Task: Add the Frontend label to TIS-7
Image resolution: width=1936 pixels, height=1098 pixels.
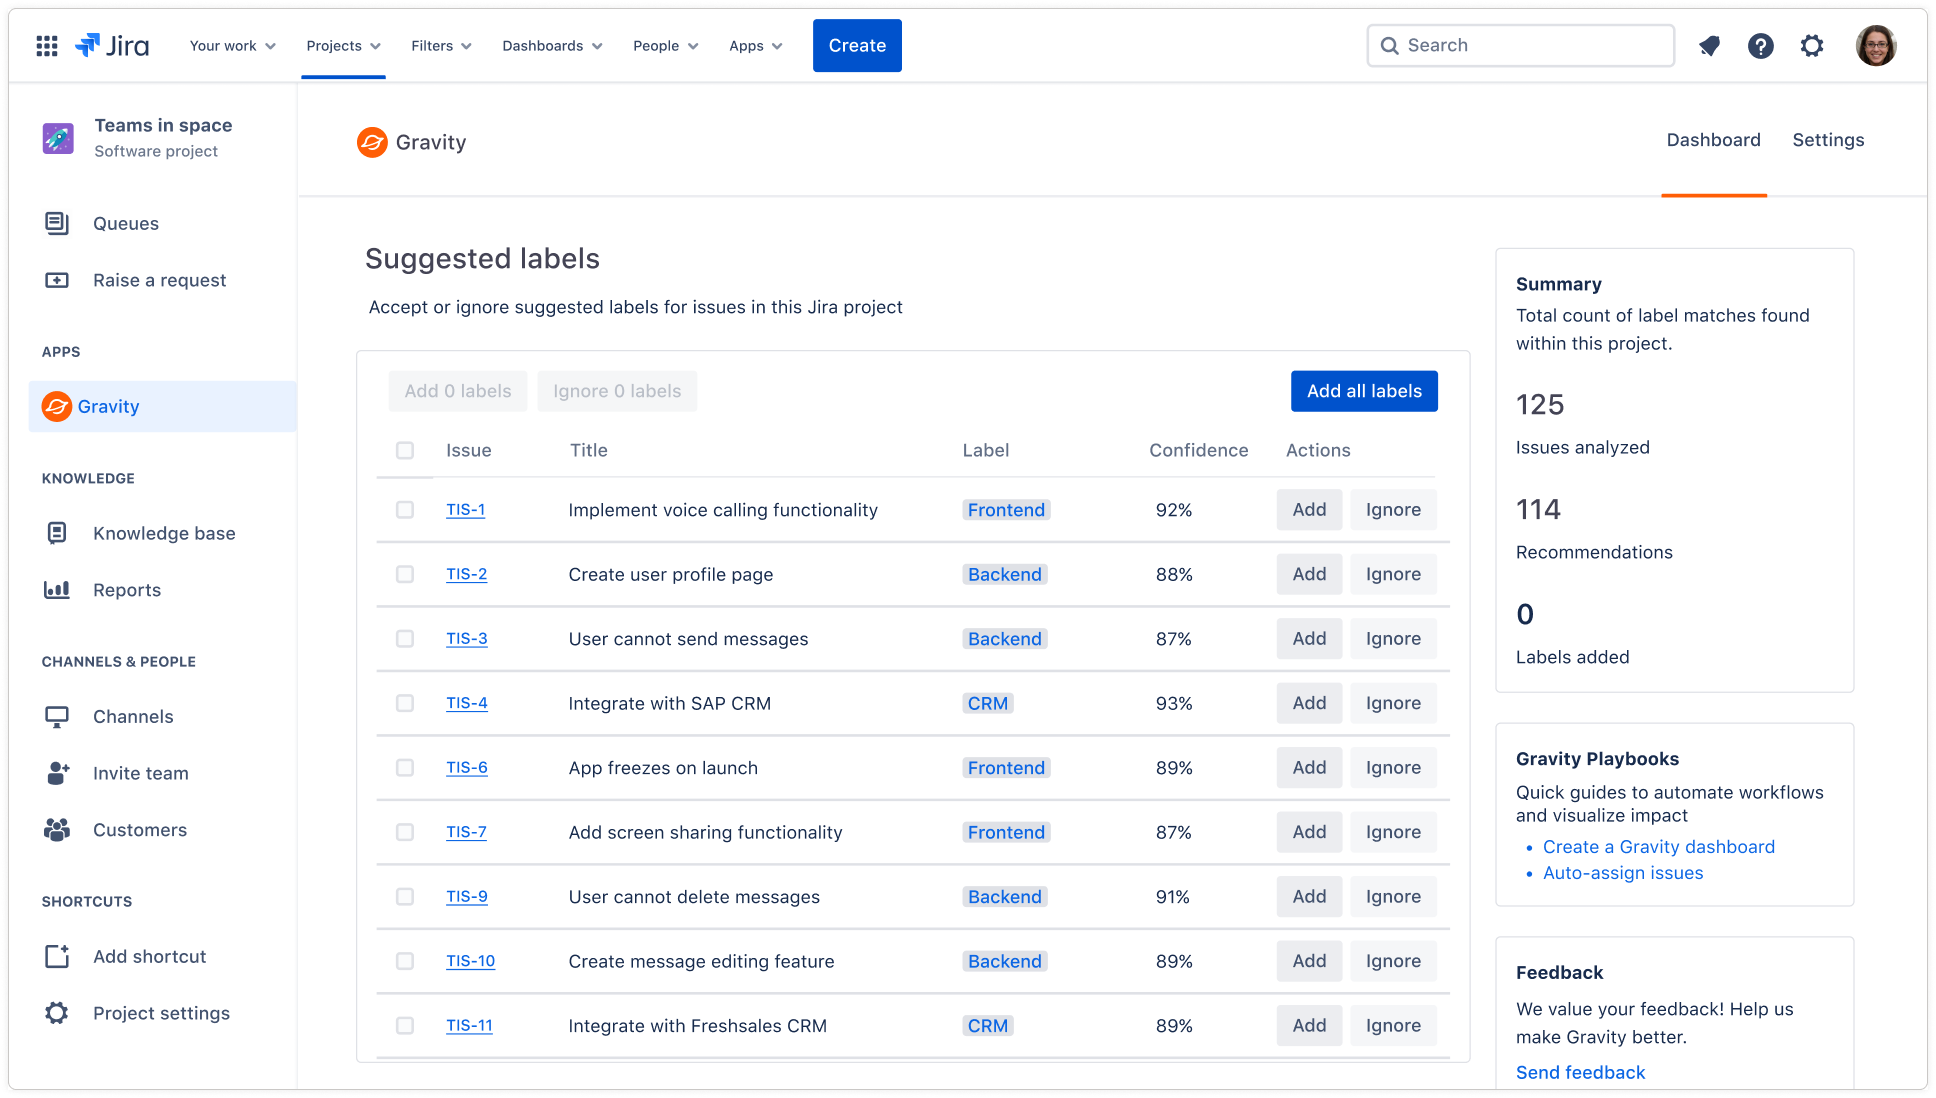Action: coord(1309,832)
